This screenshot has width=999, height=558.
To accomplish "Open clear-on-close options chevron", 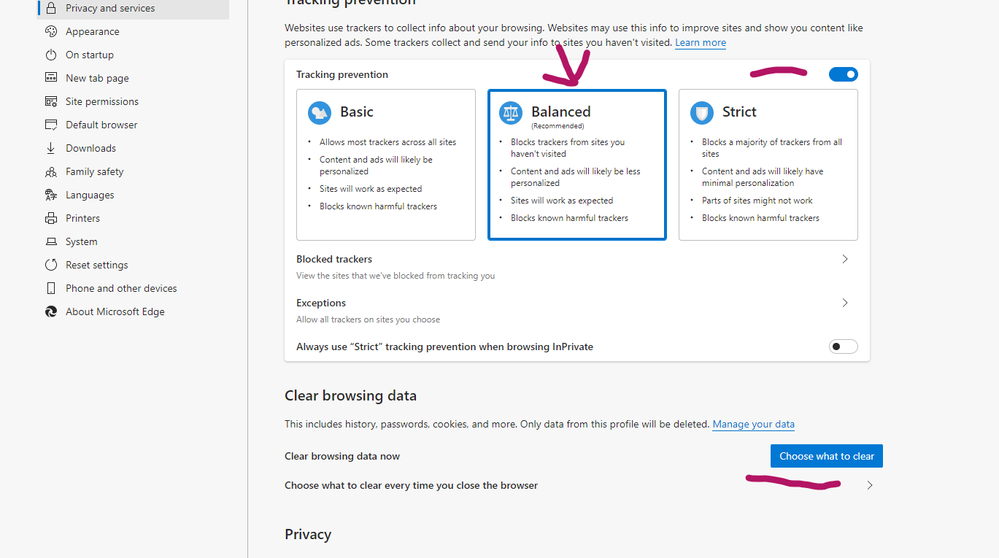I will tap(870, 485).
